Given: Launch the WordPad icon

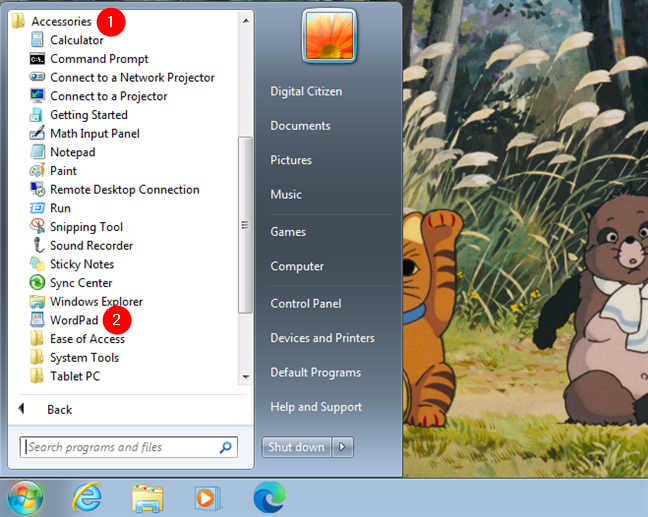Looking at the screenshot, I should 37,319.
